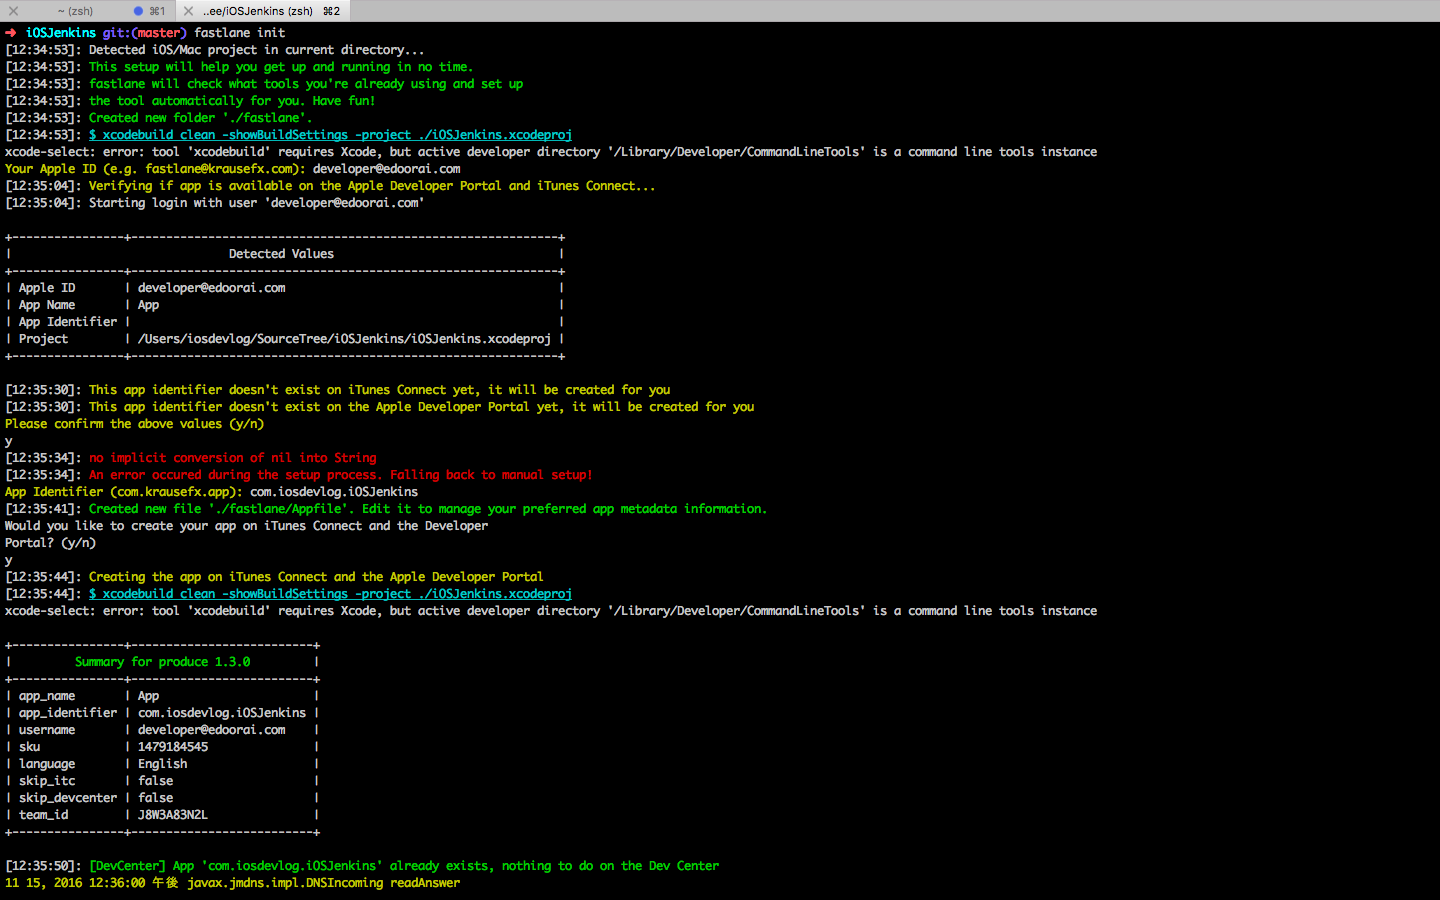Click "Created new file './fastlane/Appfile'" line
This screenshot has height=900, width=1440.
click(x=428, y=509)
